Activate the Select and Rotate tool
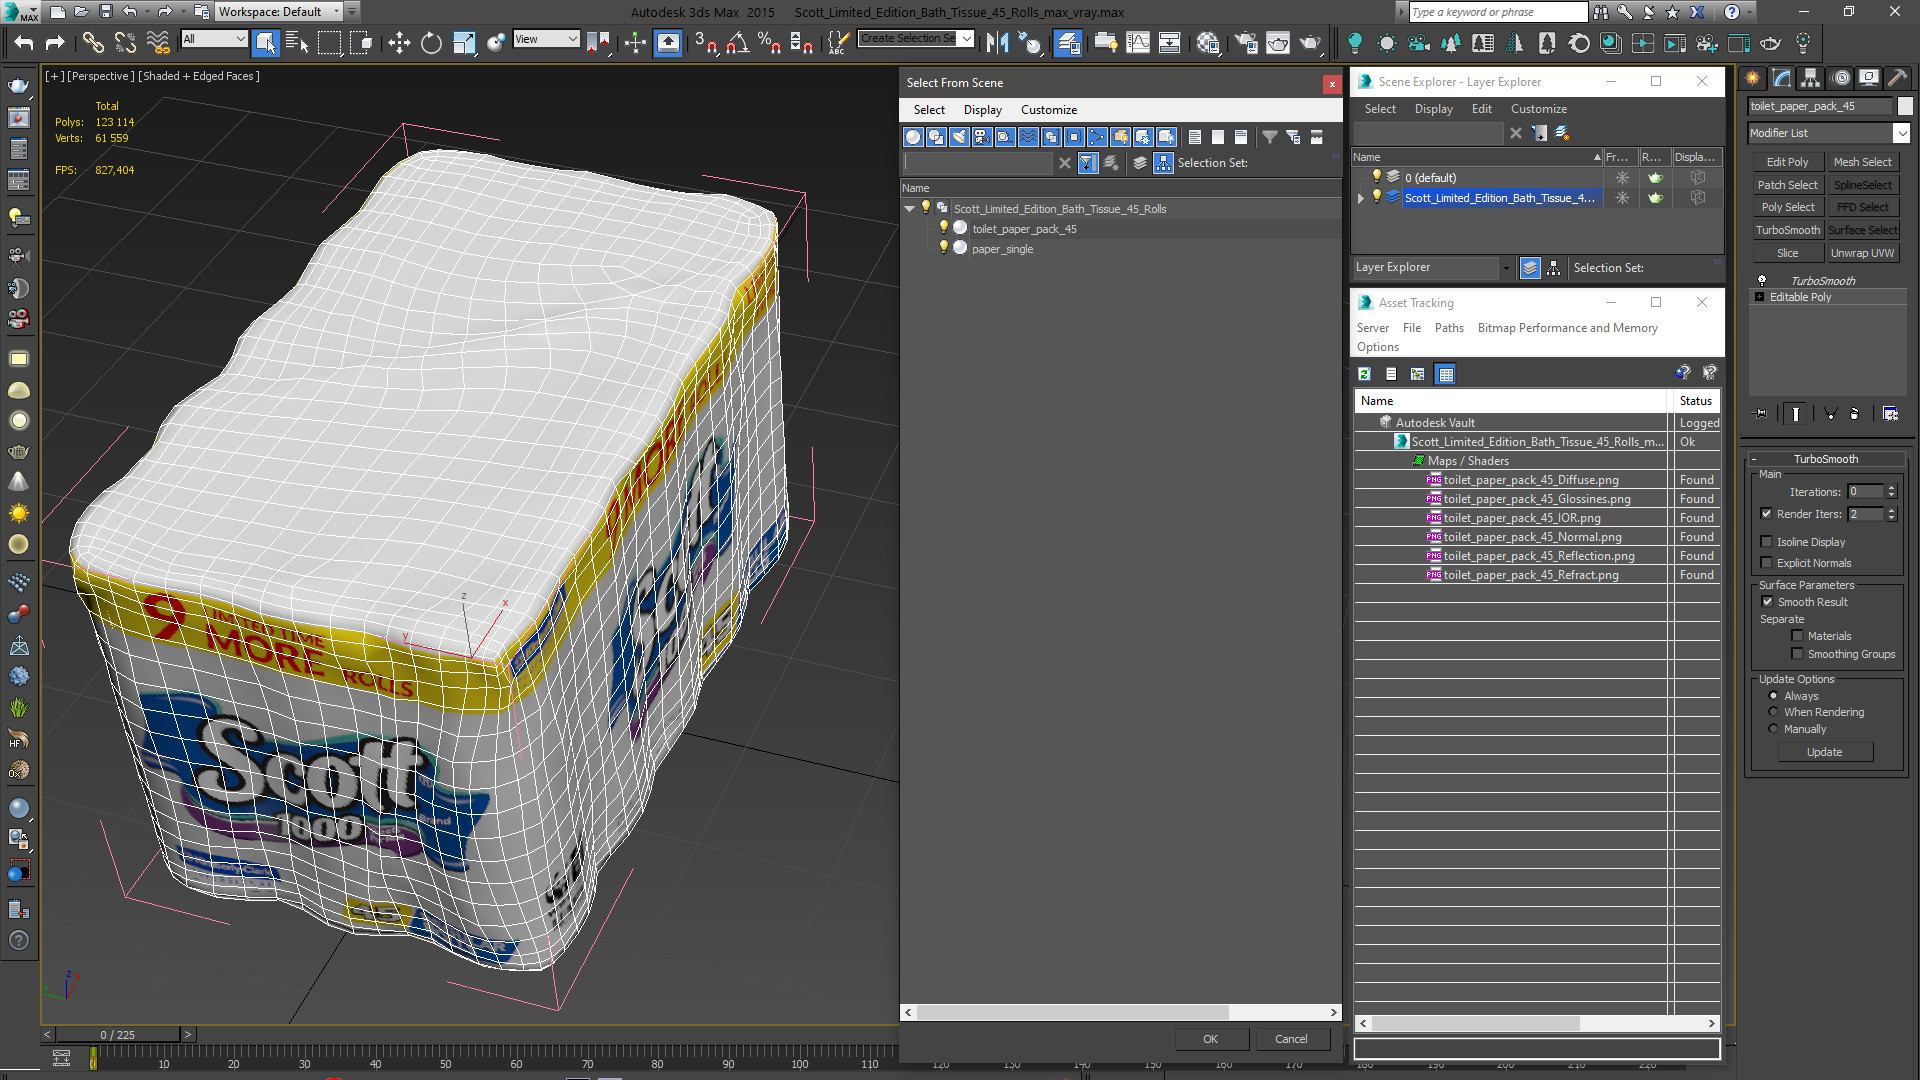The height and width of the screenshot is (1080, 1920). pyautogui.click(x=431, y=43)
